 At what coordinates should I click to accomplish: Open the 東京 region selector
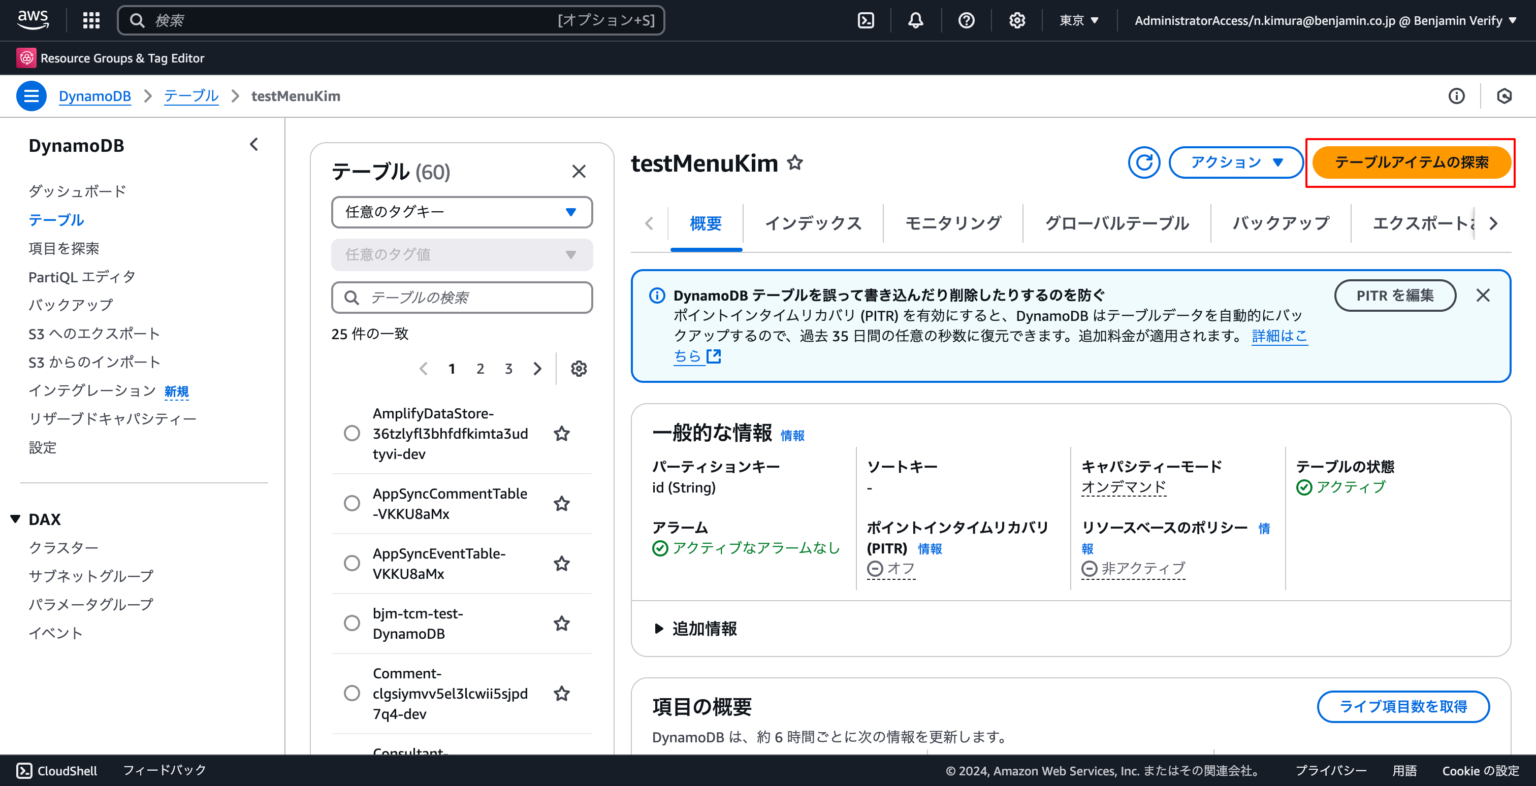coord(1078,19)
